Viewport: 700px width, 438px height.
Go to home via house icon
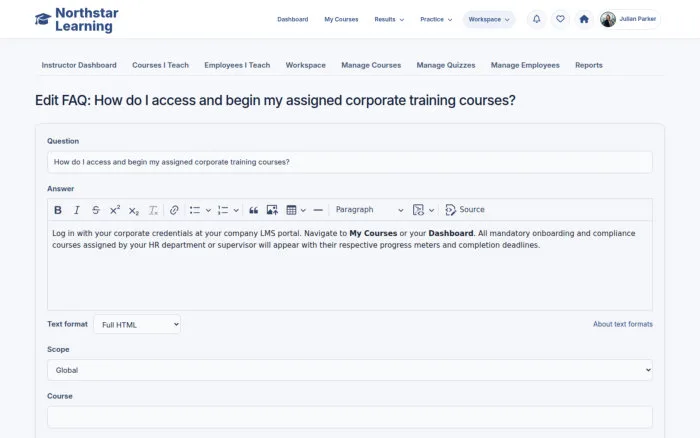584,19
